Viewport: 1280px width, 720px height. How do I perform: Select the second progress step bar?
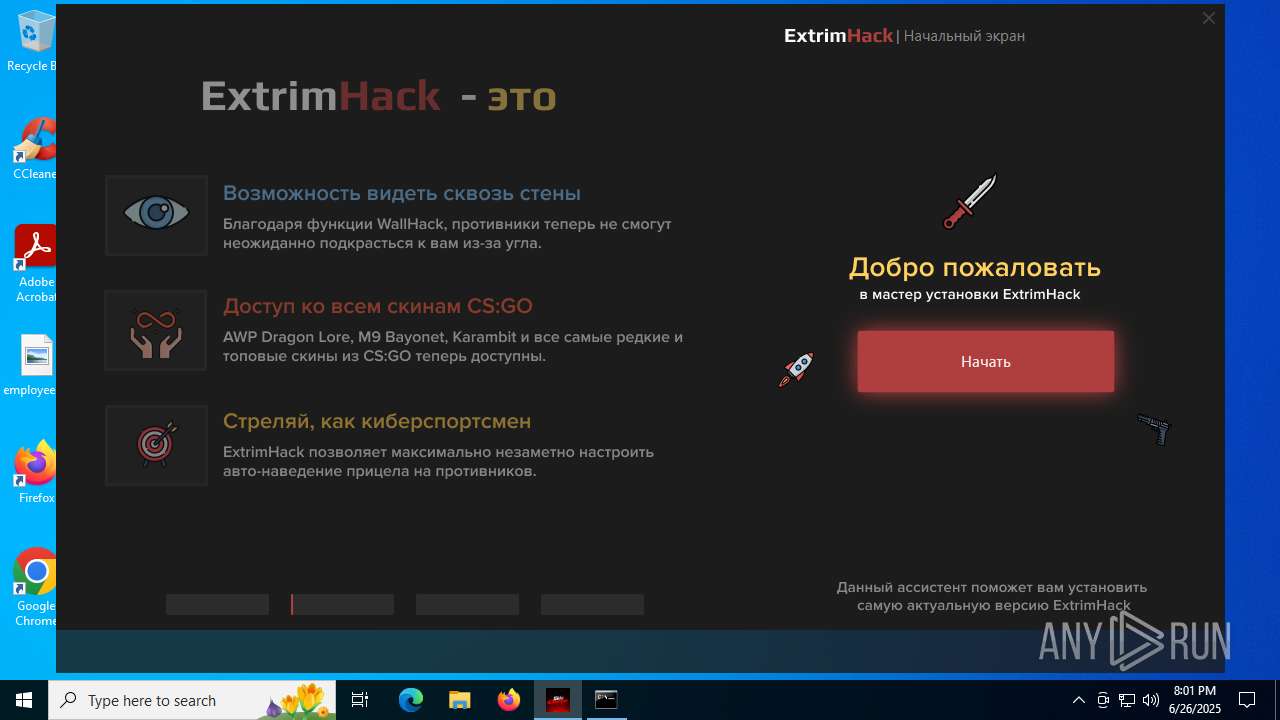[342, 604]
